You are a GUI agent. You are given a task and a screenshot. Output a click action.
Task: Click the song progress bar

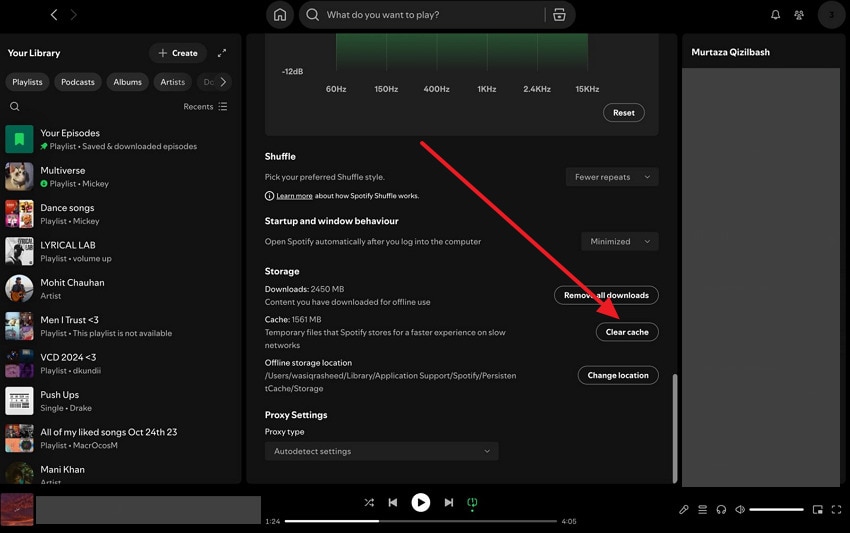click(421, 521)
